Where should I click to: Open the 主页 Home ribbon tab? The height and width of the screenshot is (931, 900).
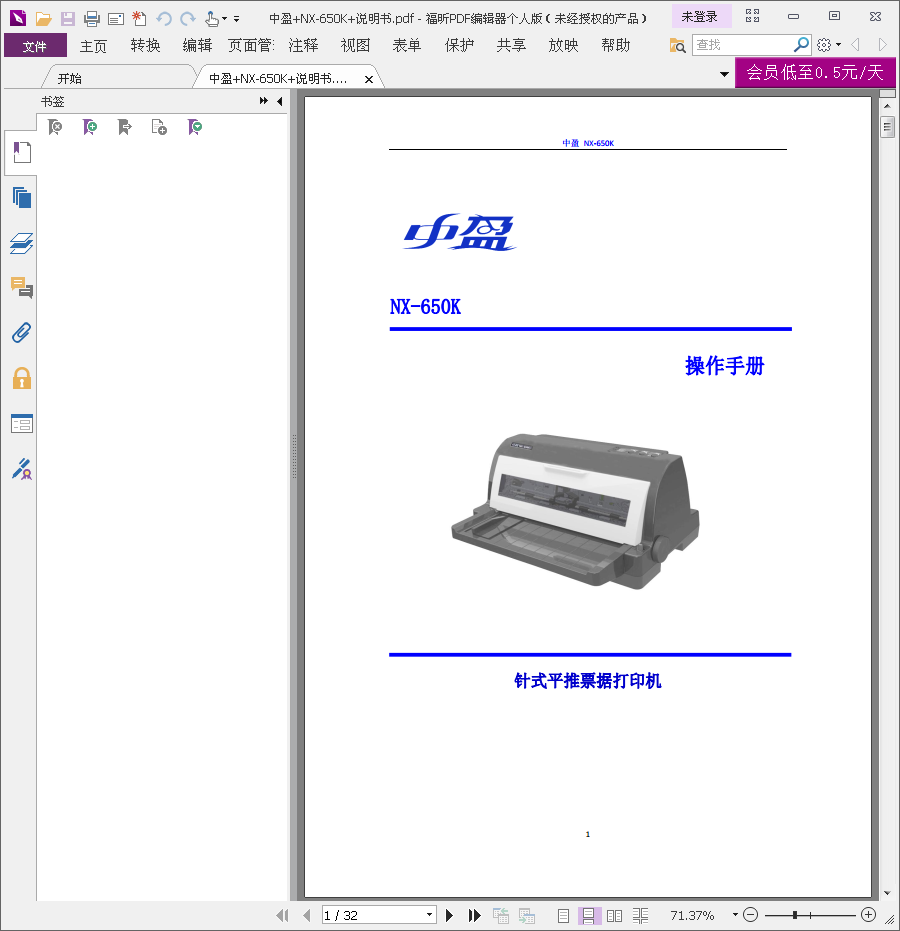tap(93, 46)
